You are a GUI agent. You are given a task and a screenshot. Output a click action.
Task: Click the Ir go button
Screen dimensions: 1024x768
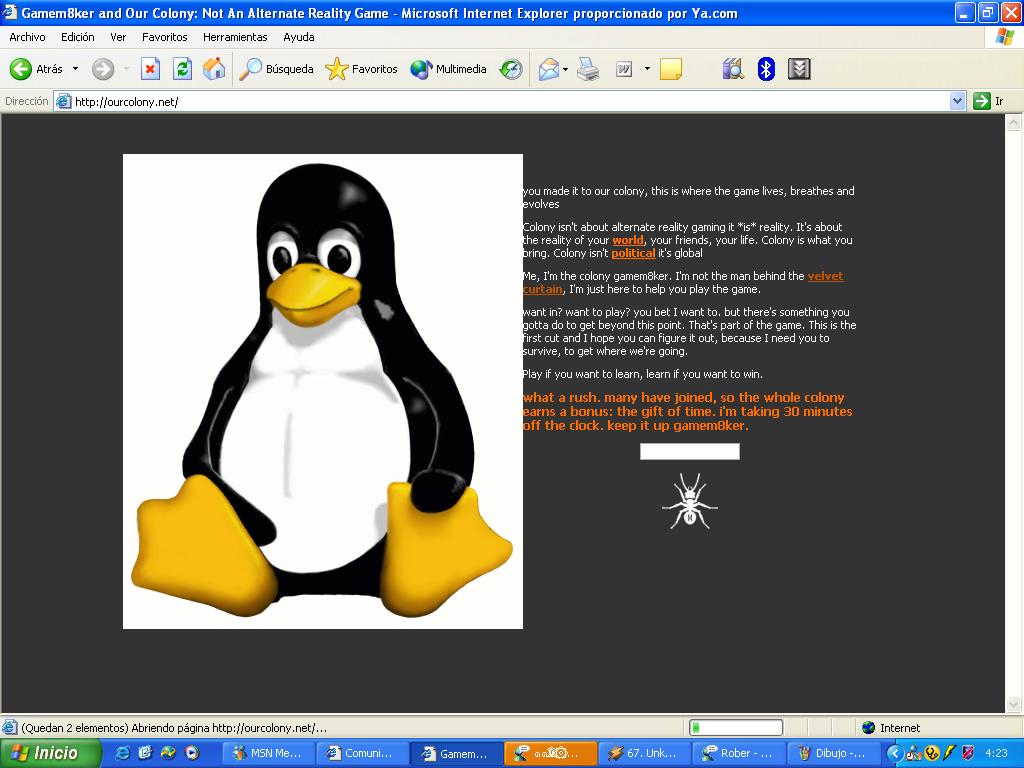989,101
